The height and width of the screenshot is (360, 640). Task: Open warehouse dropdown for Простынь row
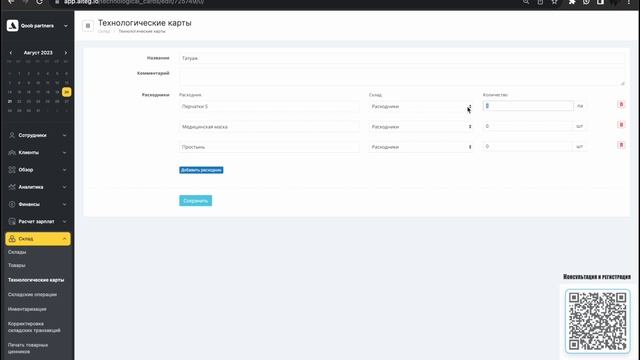421,147
